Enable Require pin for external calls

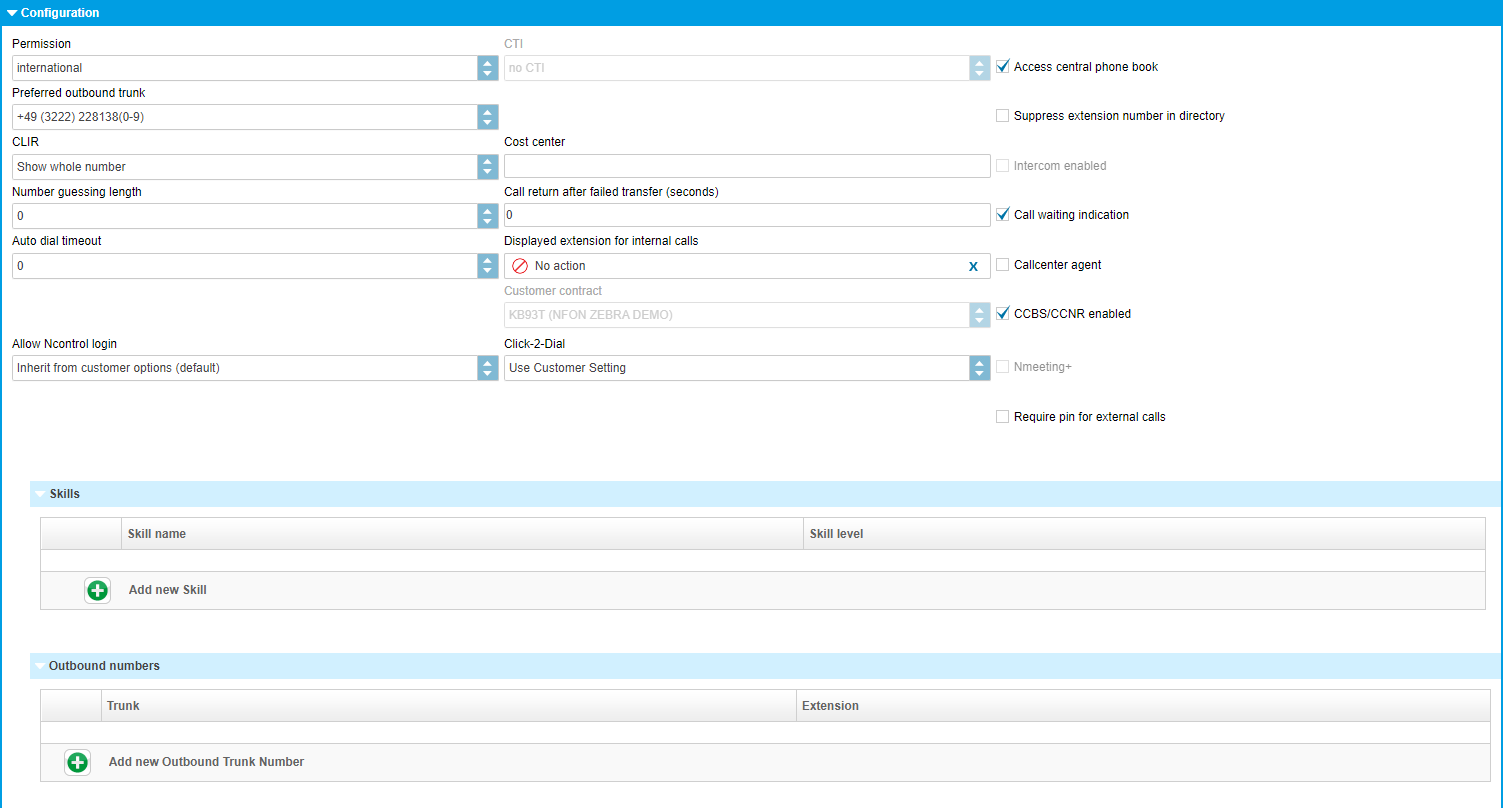pos(1003,417)
